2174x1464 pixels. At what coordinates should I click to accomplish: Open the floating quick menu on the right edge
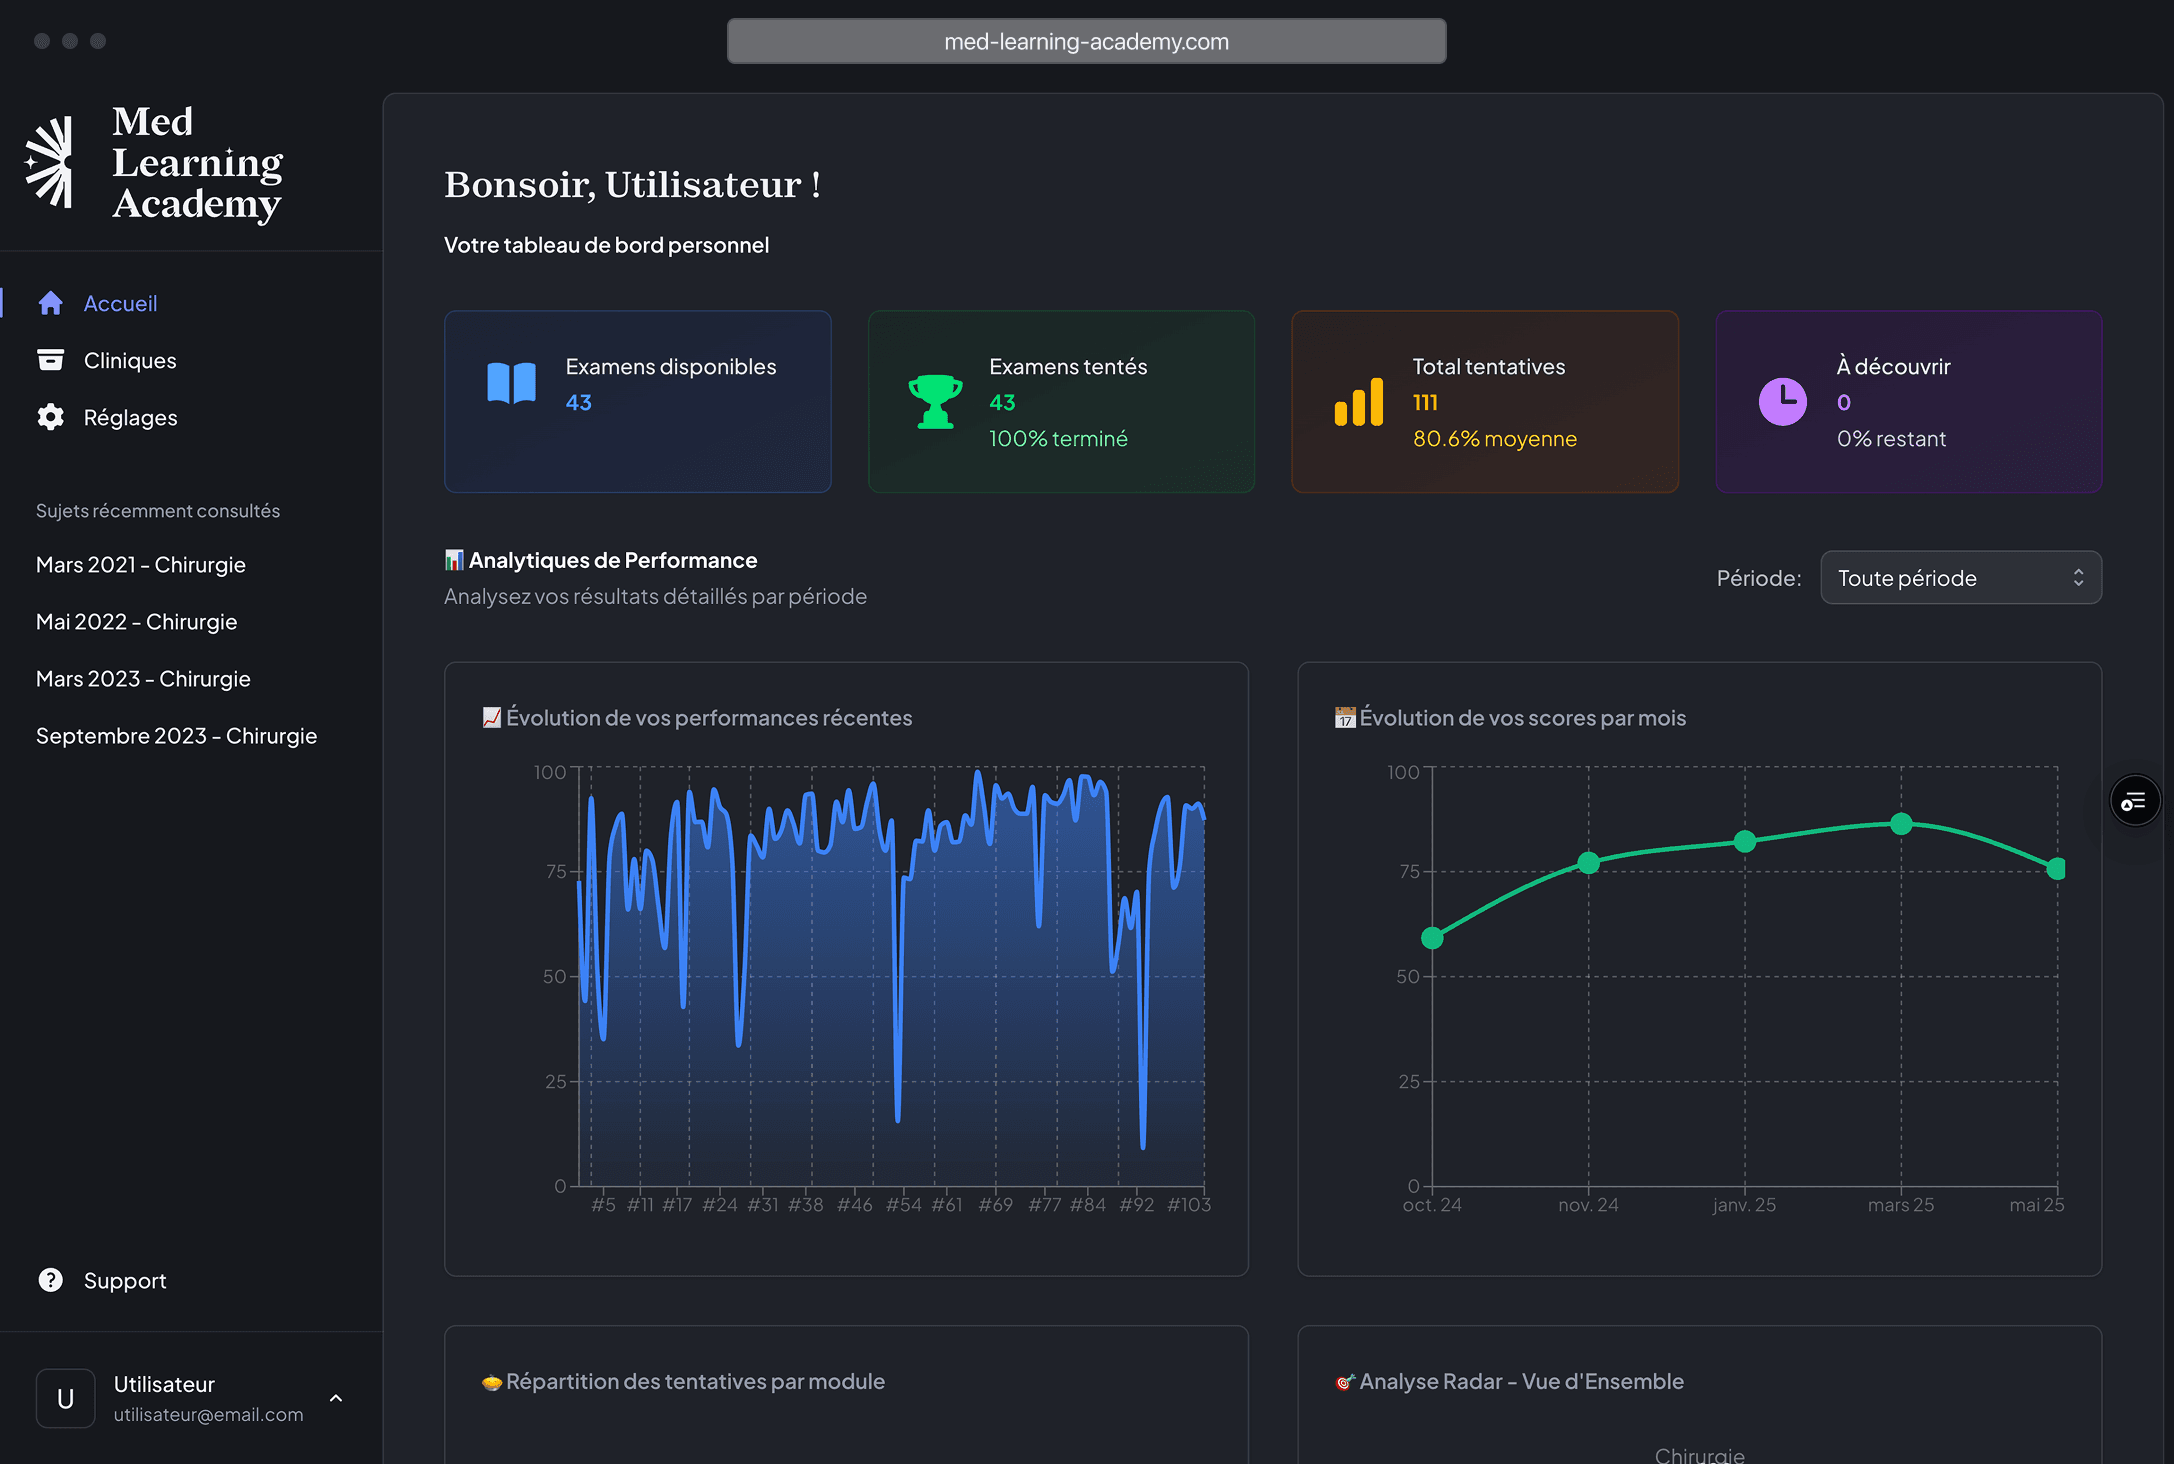pos(2135,800)
